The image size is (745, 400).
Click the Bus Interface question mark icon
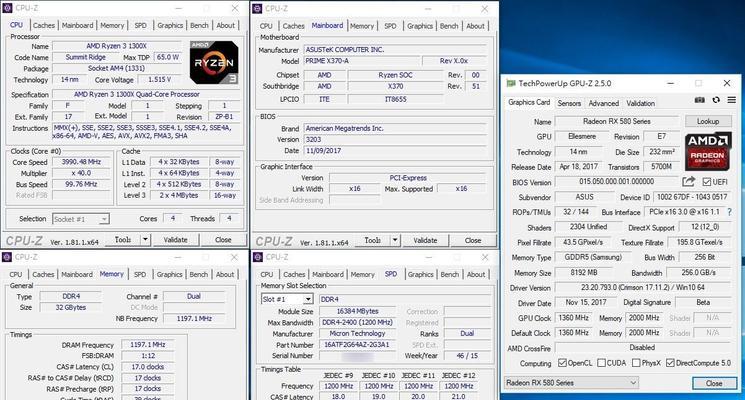coord(729,212)
